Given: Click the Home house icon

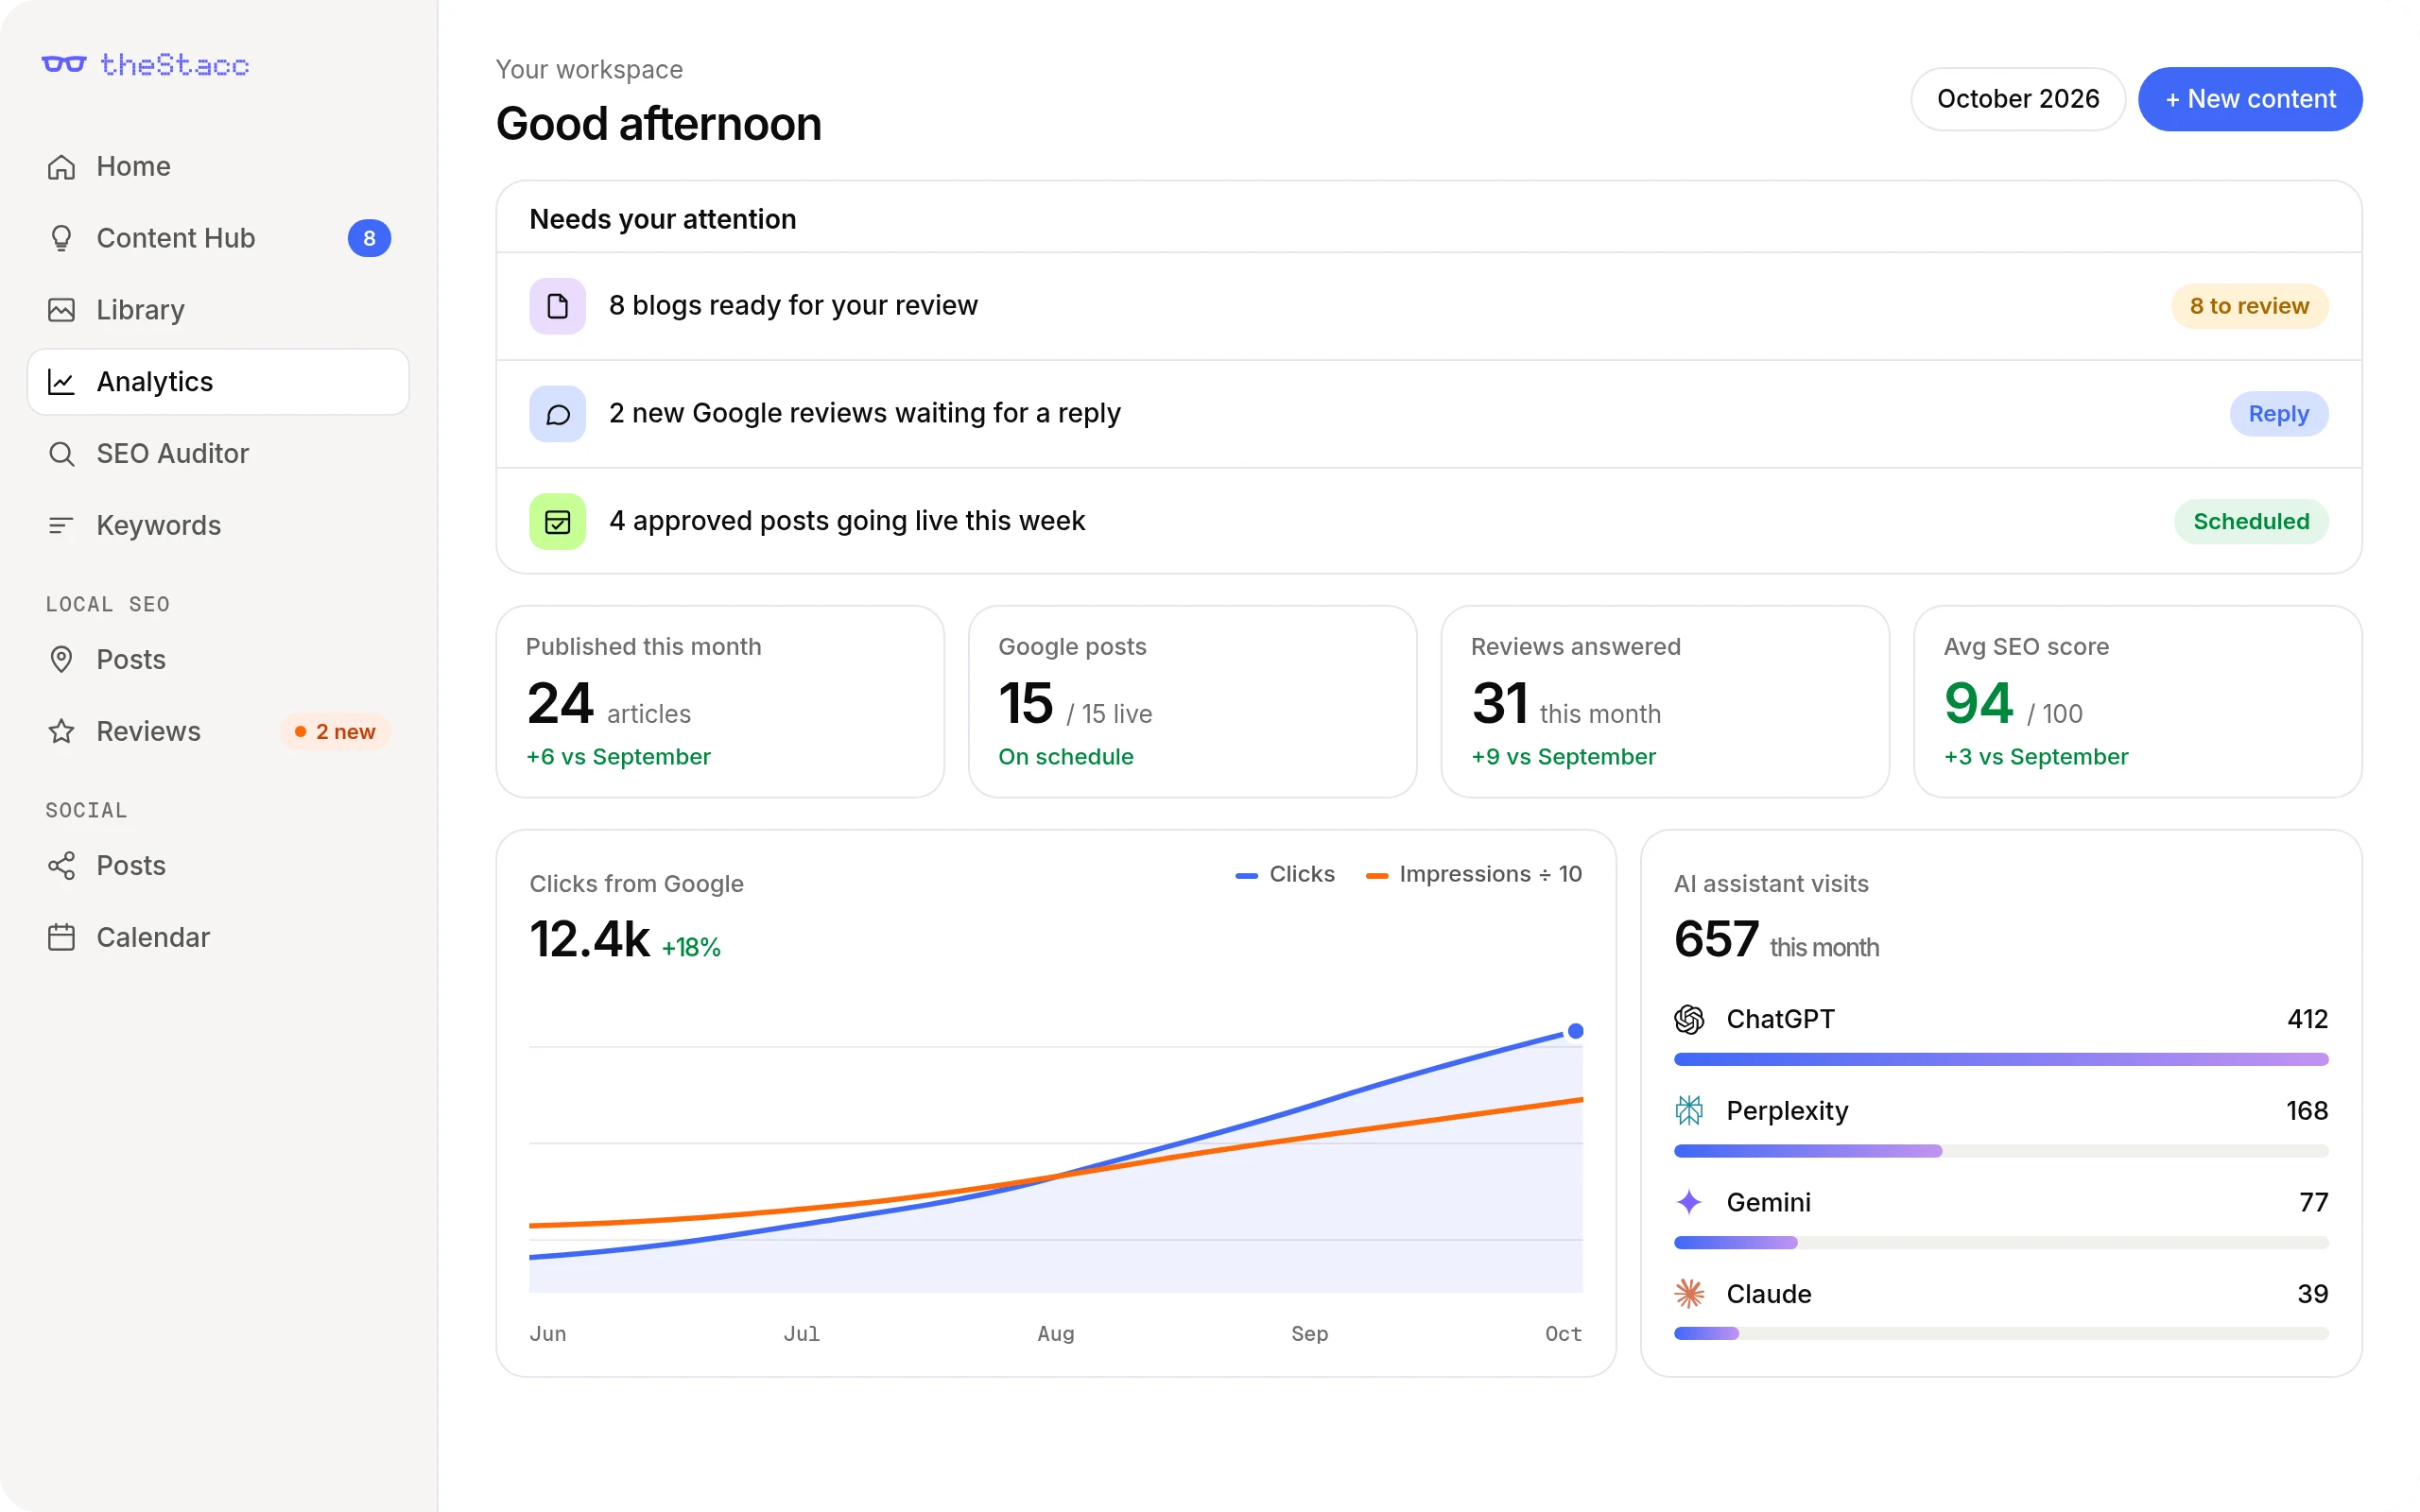Looking at the screenshot, I should coord(61,166).
